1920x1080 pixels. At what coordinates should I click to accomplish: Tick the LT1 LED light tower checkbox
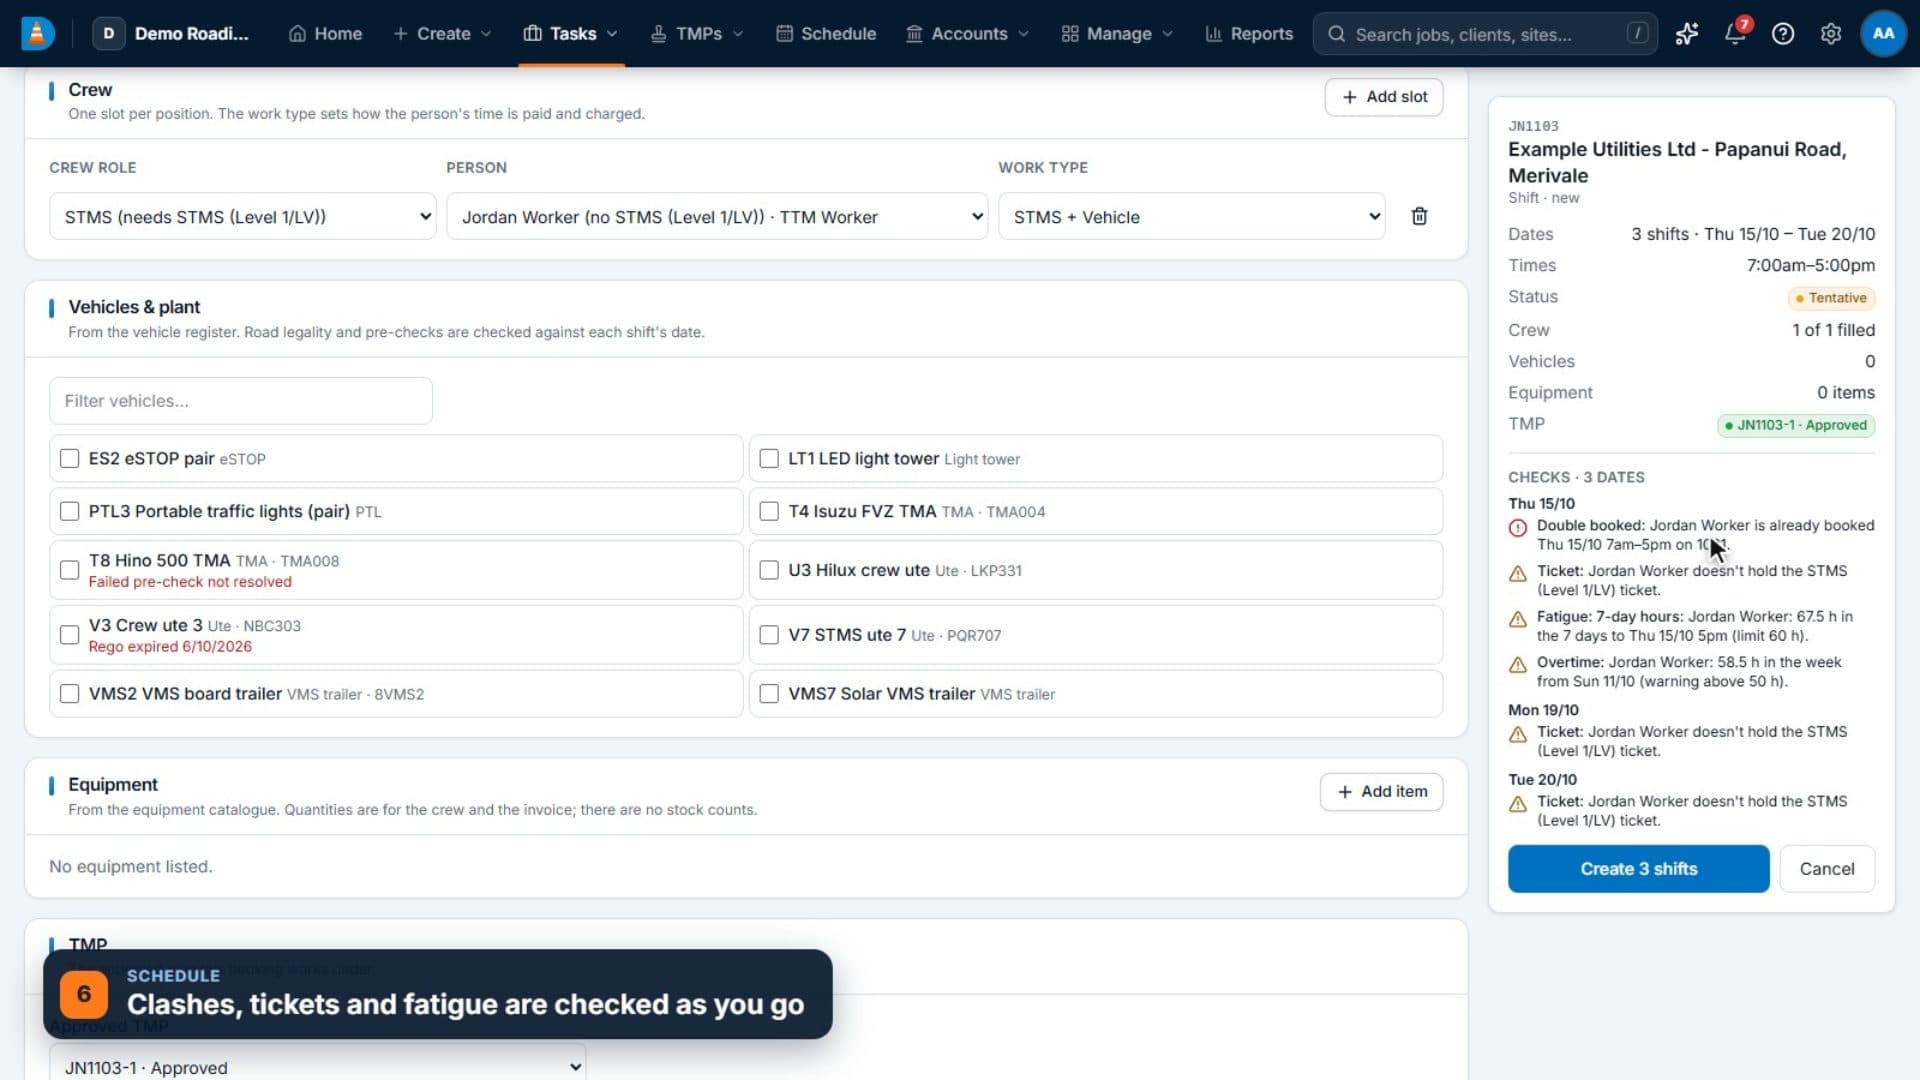point(769,458)
